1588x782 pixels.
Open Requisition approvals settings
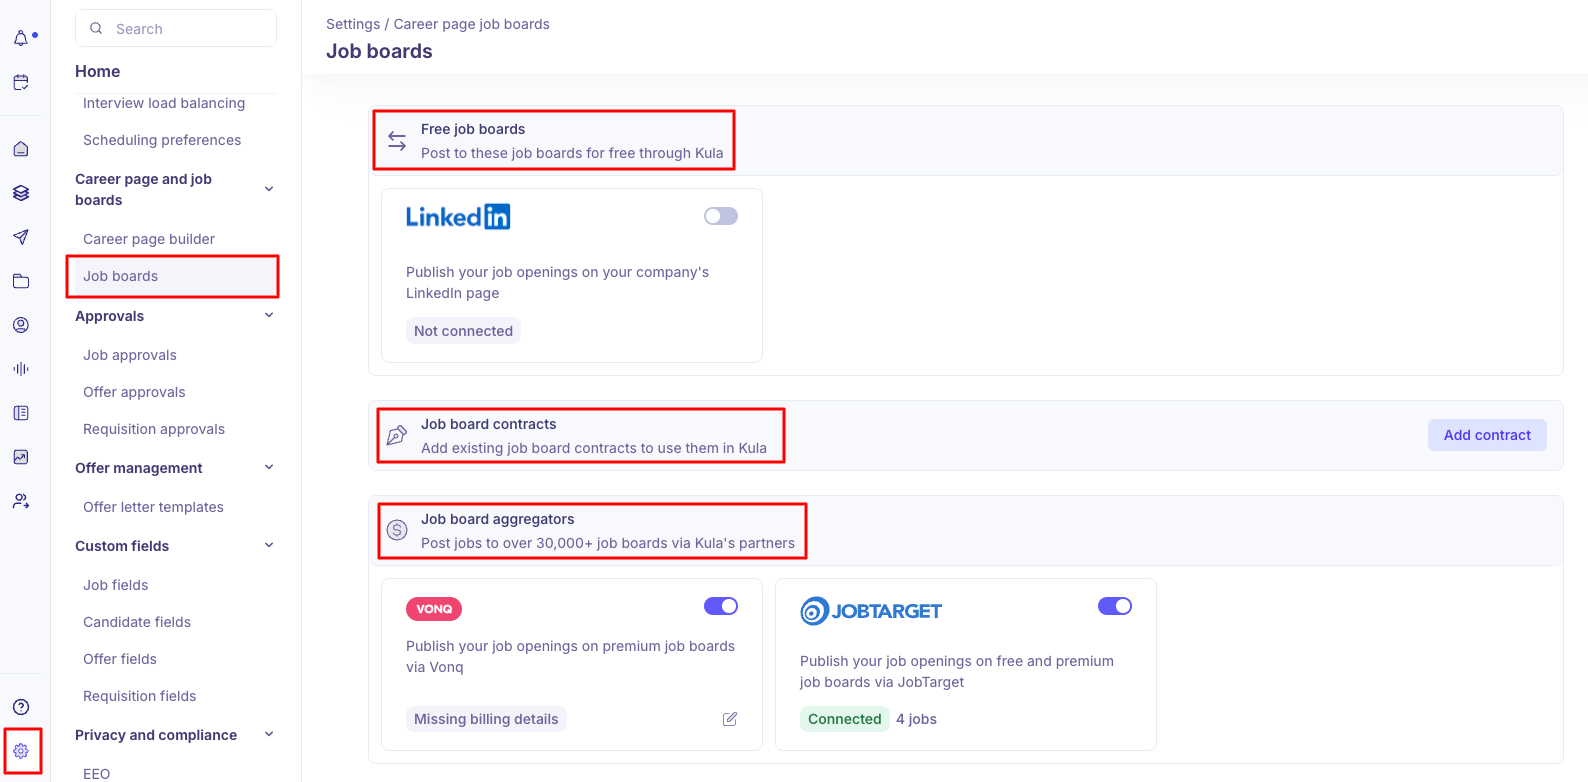click(x=154, y=429)
